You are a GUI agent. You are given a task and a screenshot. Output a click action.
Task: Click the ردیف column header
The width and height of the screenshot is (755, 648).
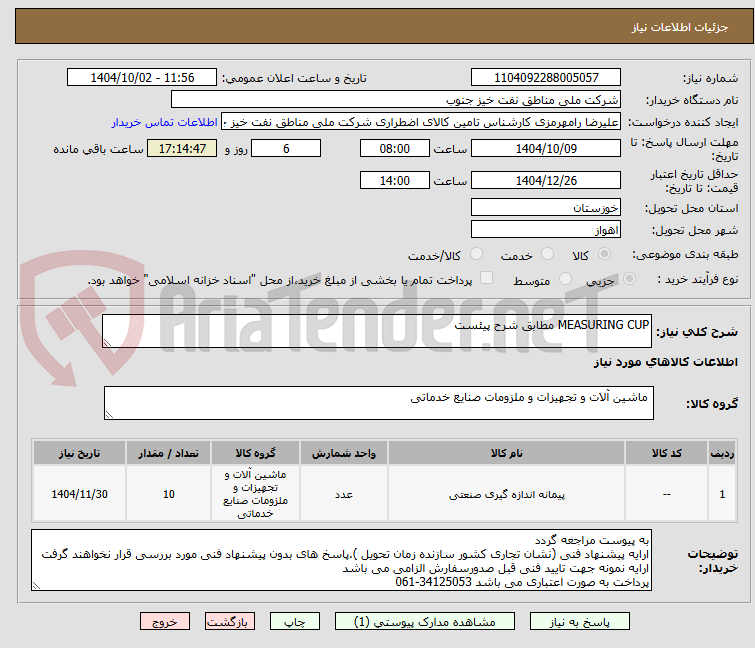[x=722, y=453]
